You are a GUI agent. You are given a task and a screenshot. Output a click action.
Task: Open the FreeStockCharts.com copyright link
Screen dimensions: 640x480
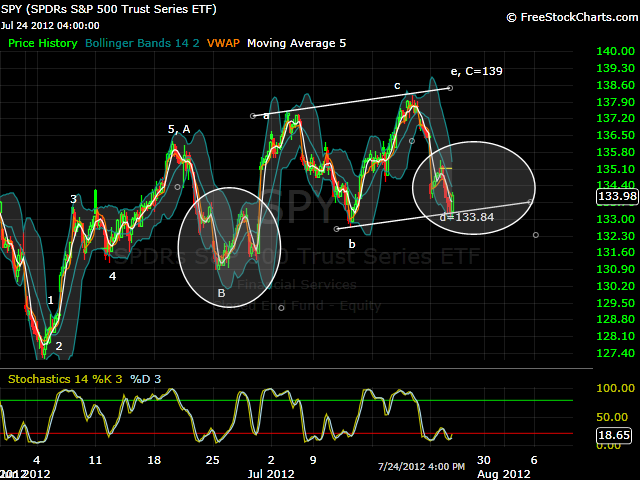573,17
